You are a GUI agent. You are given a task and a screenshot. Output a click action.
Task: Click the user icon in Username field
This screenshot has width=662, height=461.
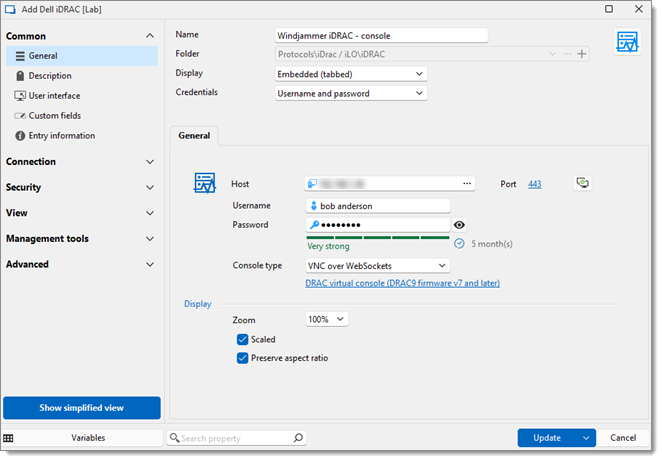tap(313, 206)
